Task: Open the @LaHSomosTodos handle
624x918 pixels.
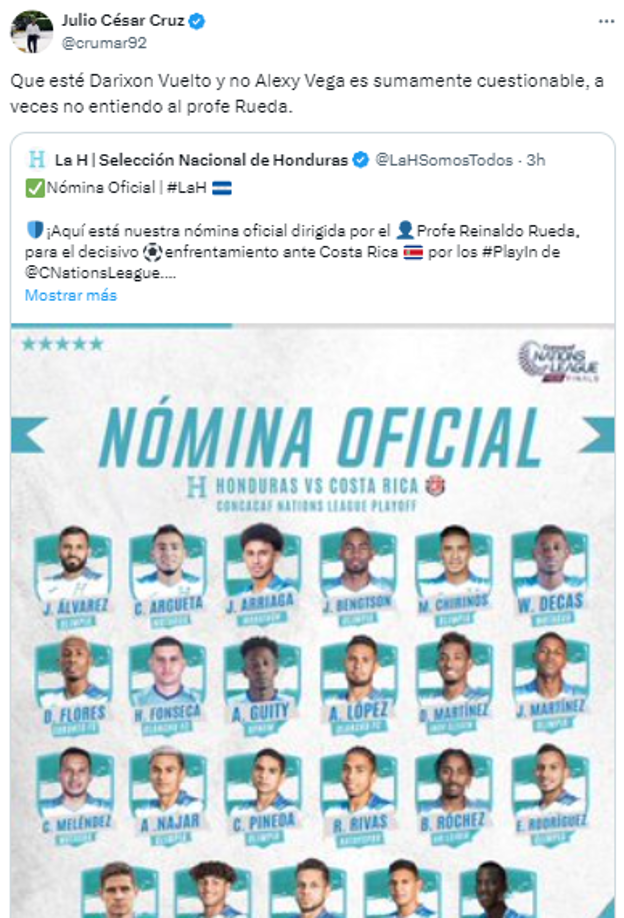Action: point(445,160)
